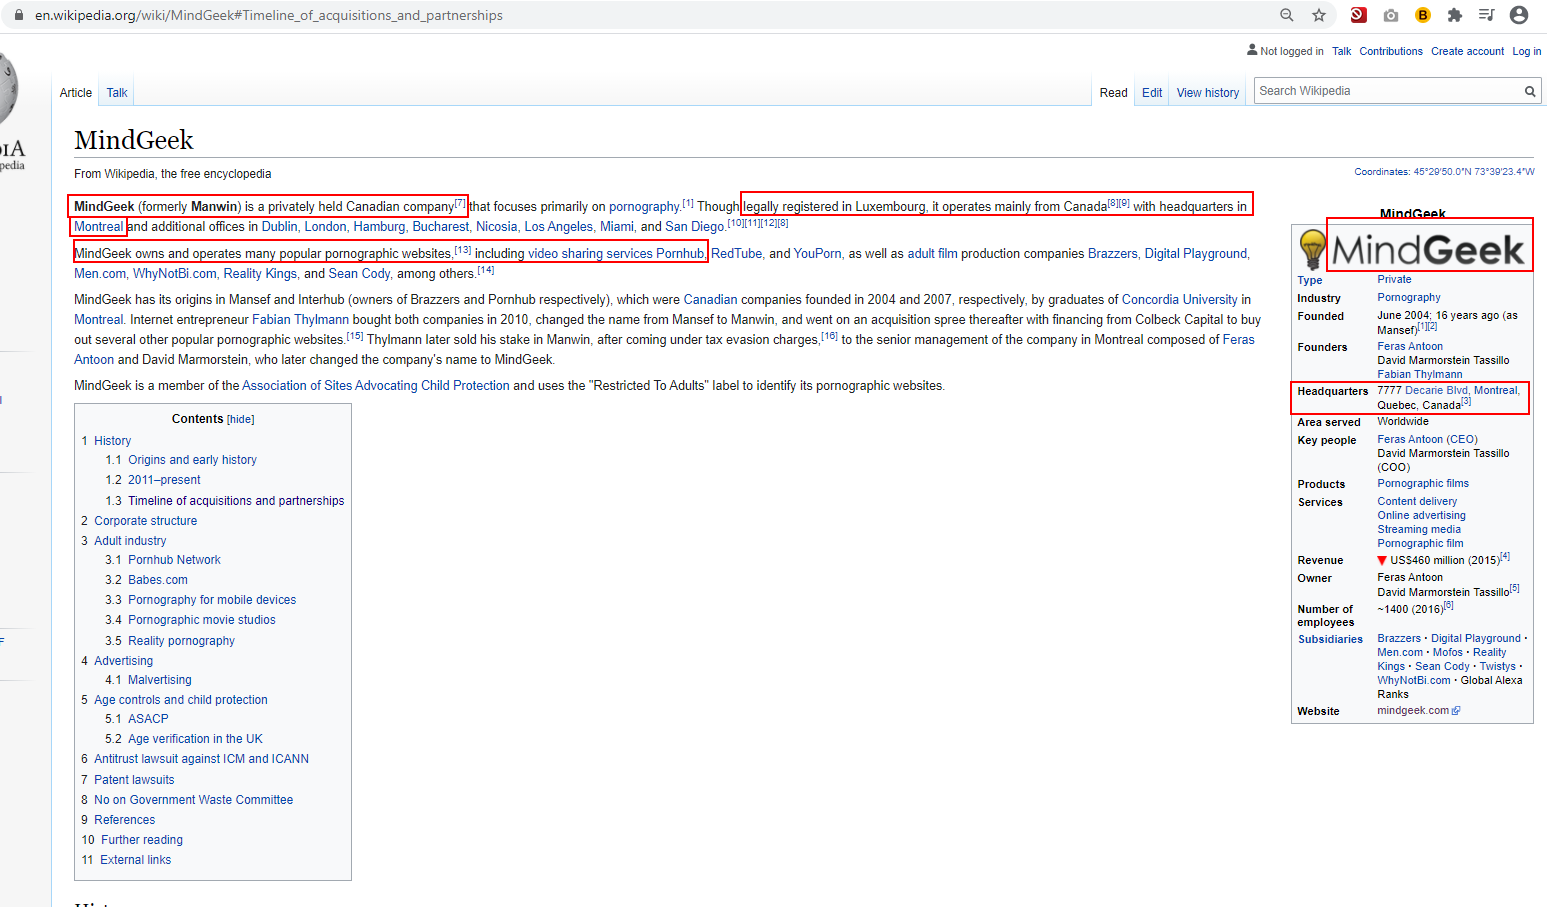Jump to No on Government Waste Committee
Screen dimensions: 1547x907
(x=193, y=800)
